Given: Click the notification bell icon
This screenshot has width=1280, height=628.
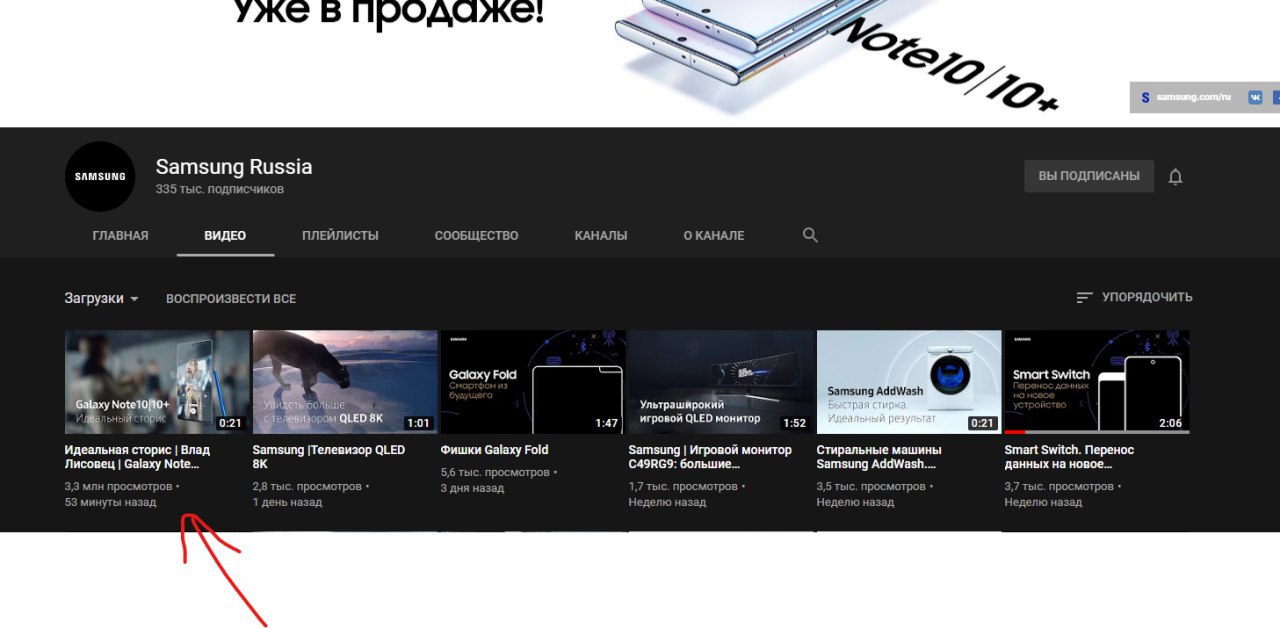Looking at the screenshot, I should coord(1176,176).
